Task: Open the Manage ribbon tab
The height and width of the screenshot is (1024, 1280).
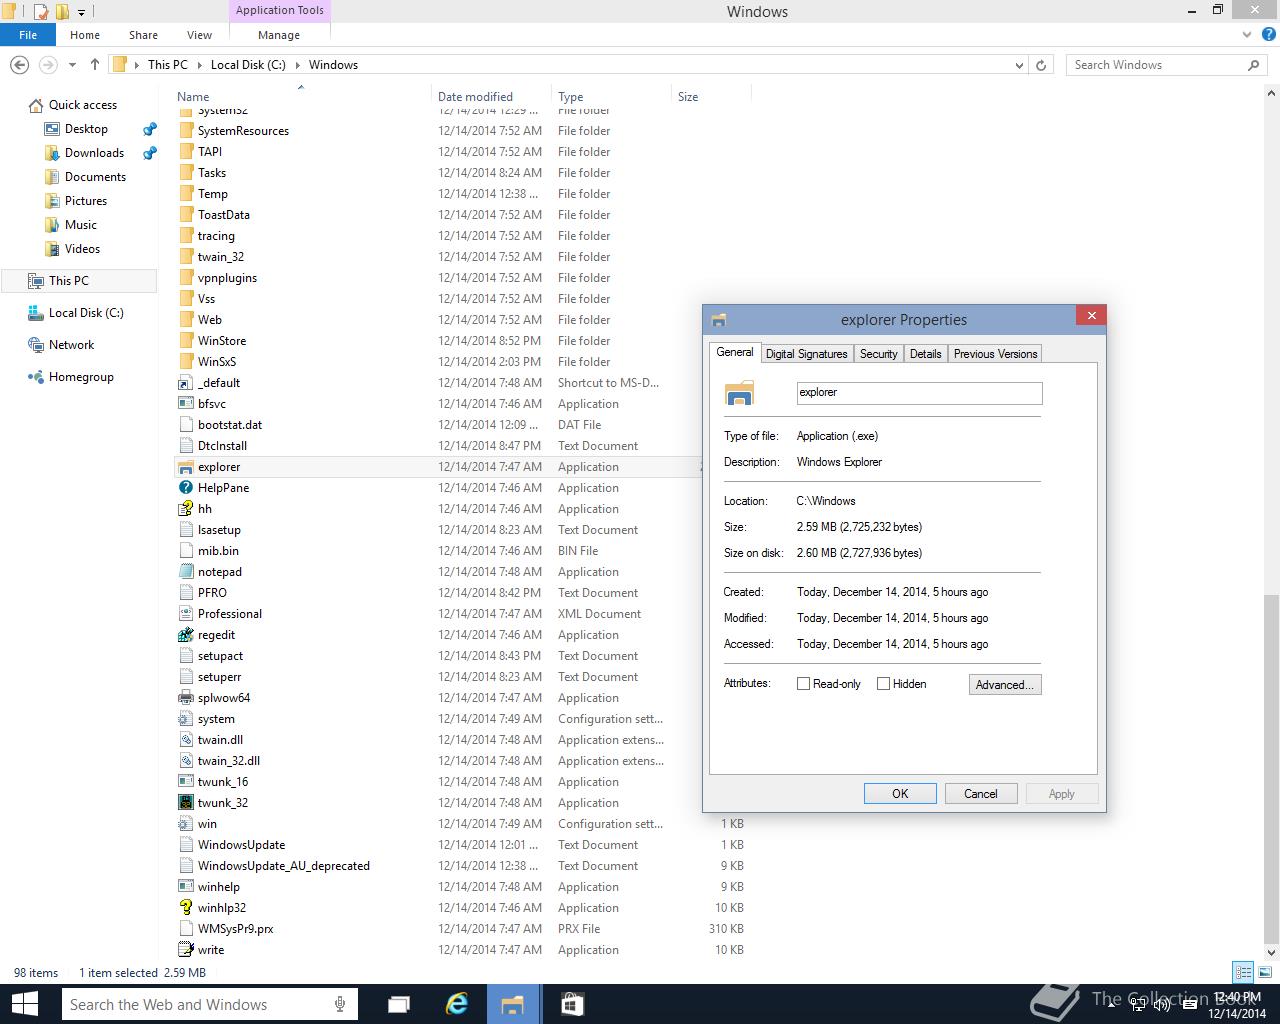Action: tap(279, 35)
